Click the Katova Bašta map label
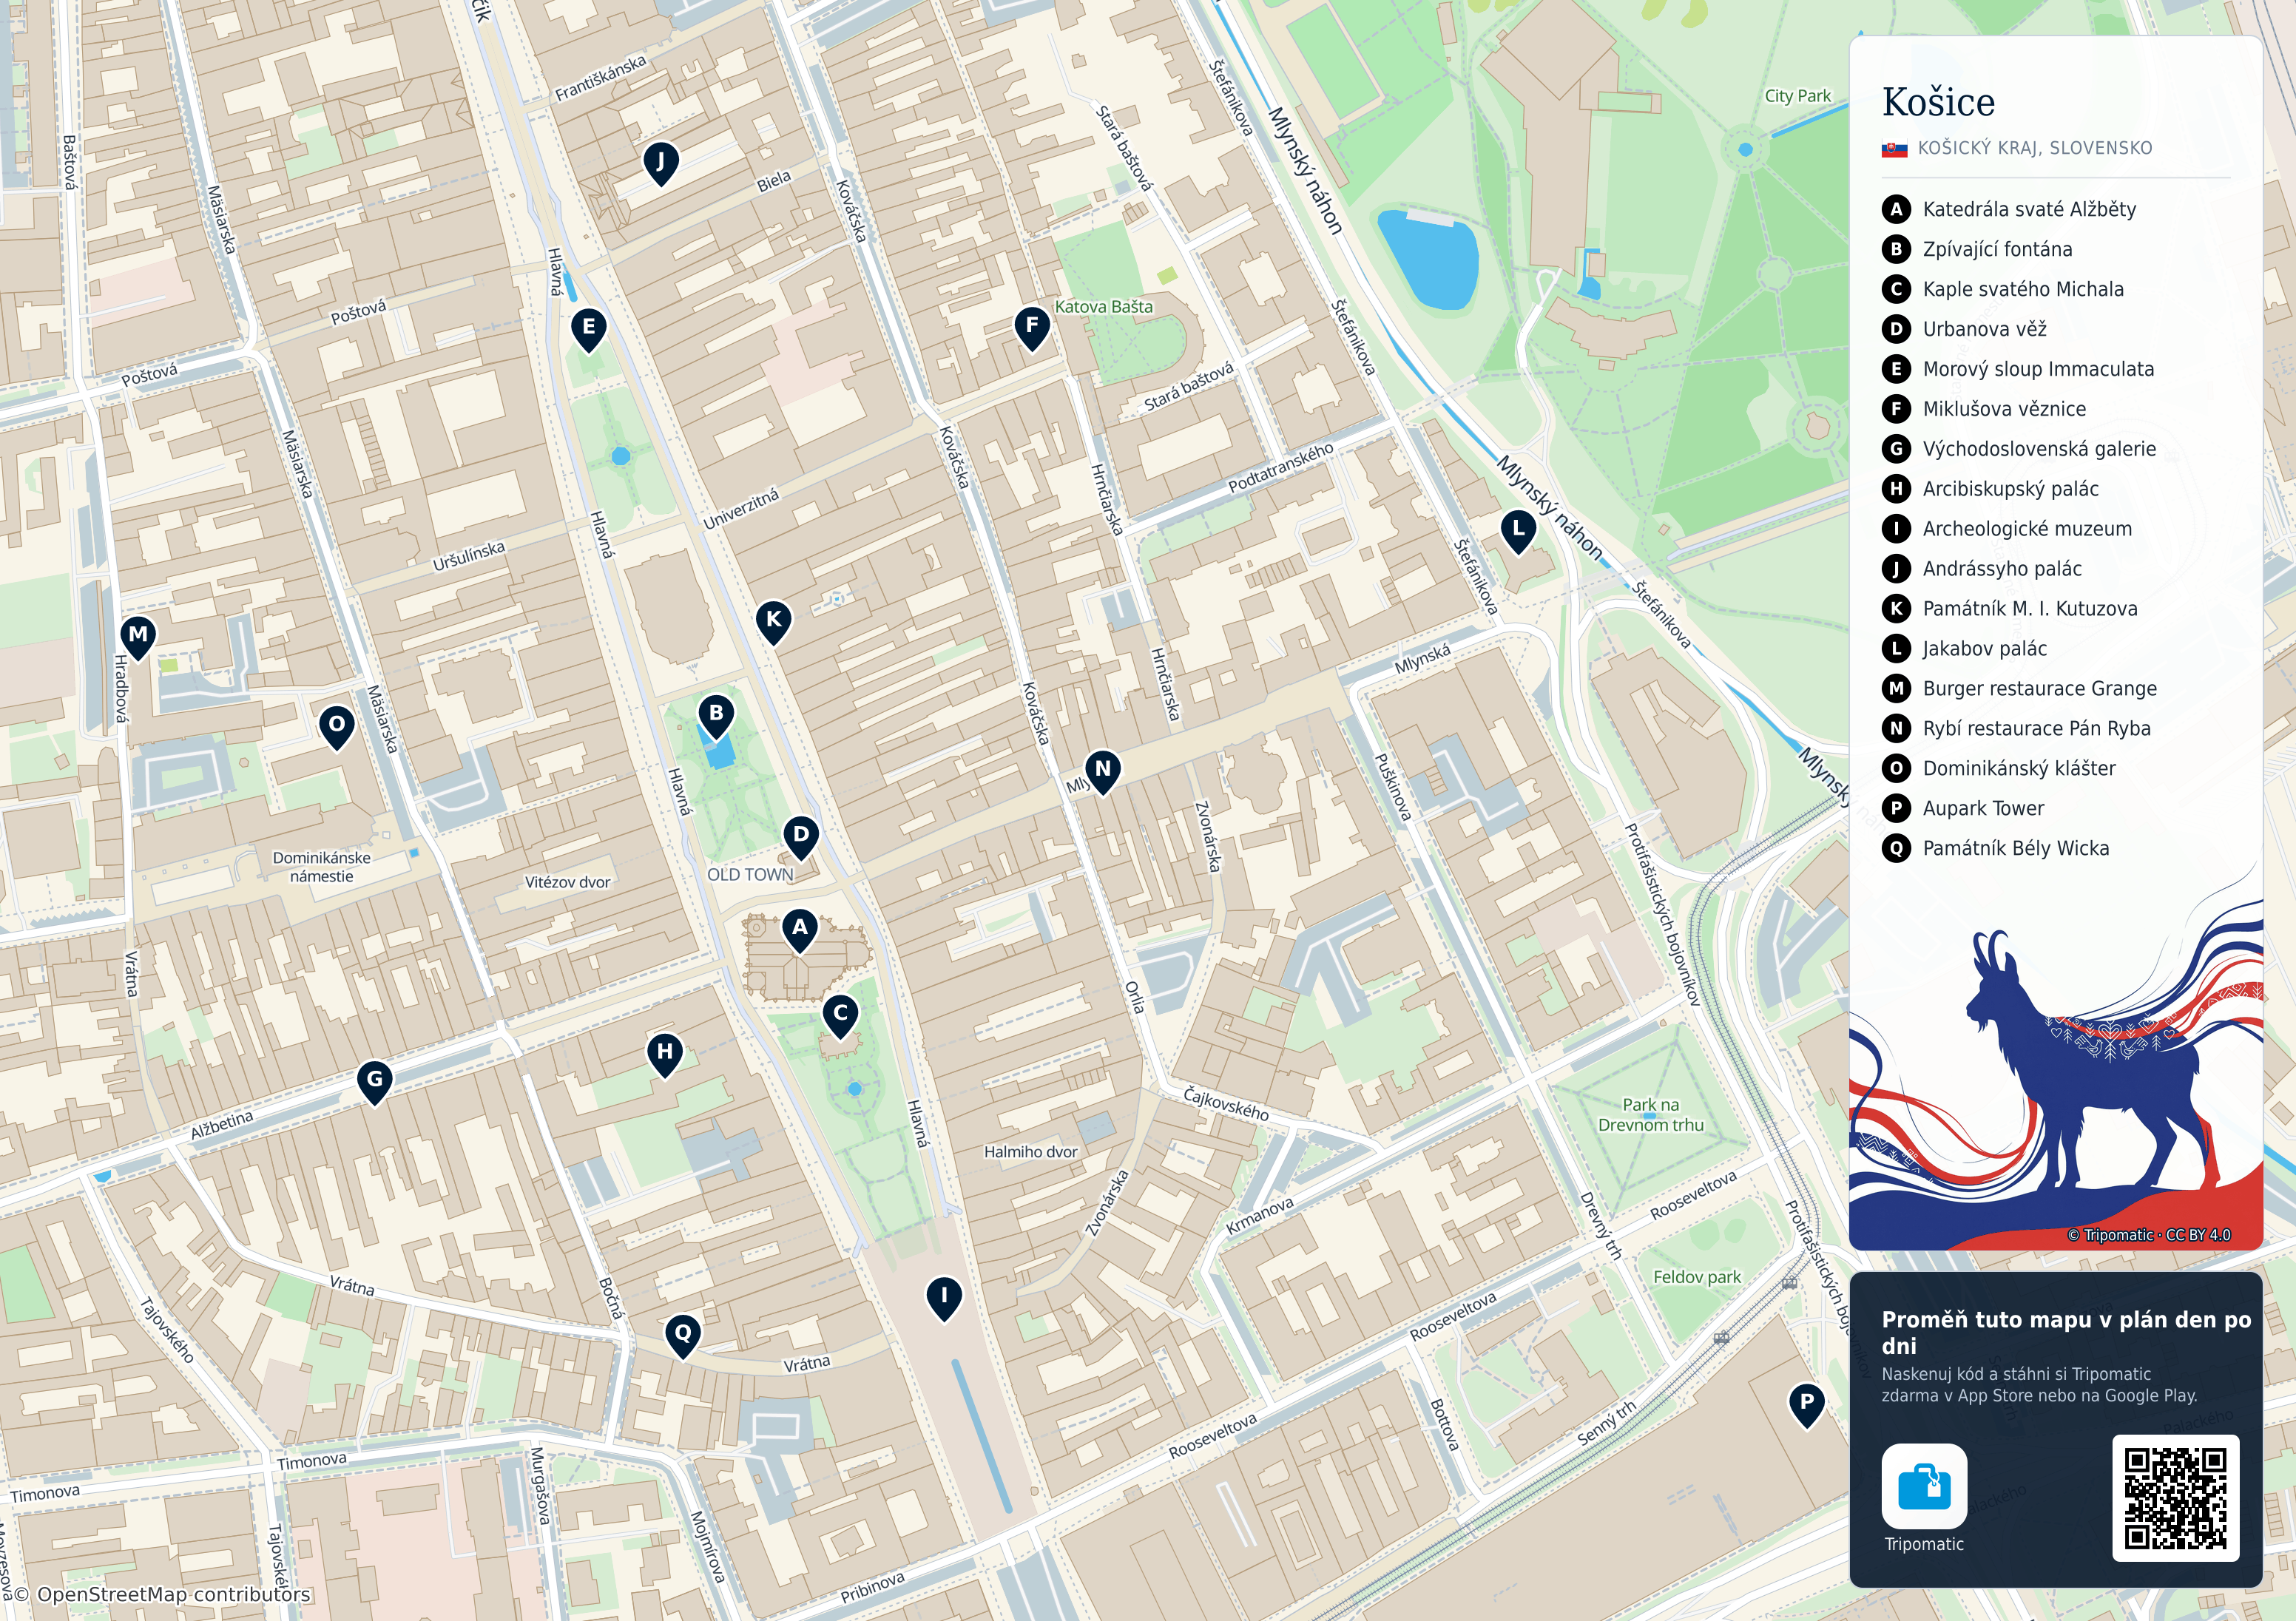2296x1621 pixels. (1104, 307)
